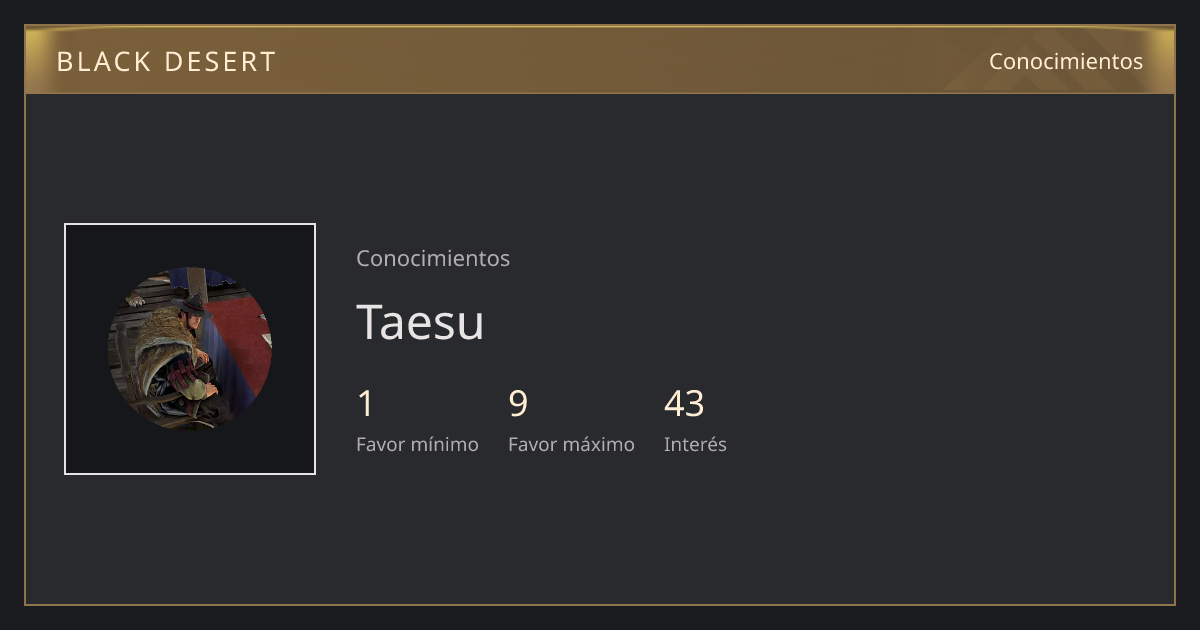Image resolution: width=1200 pixels, height=630 pixels.
Task: Select the Favor mínimo label
Action: (x=417, y=444)
